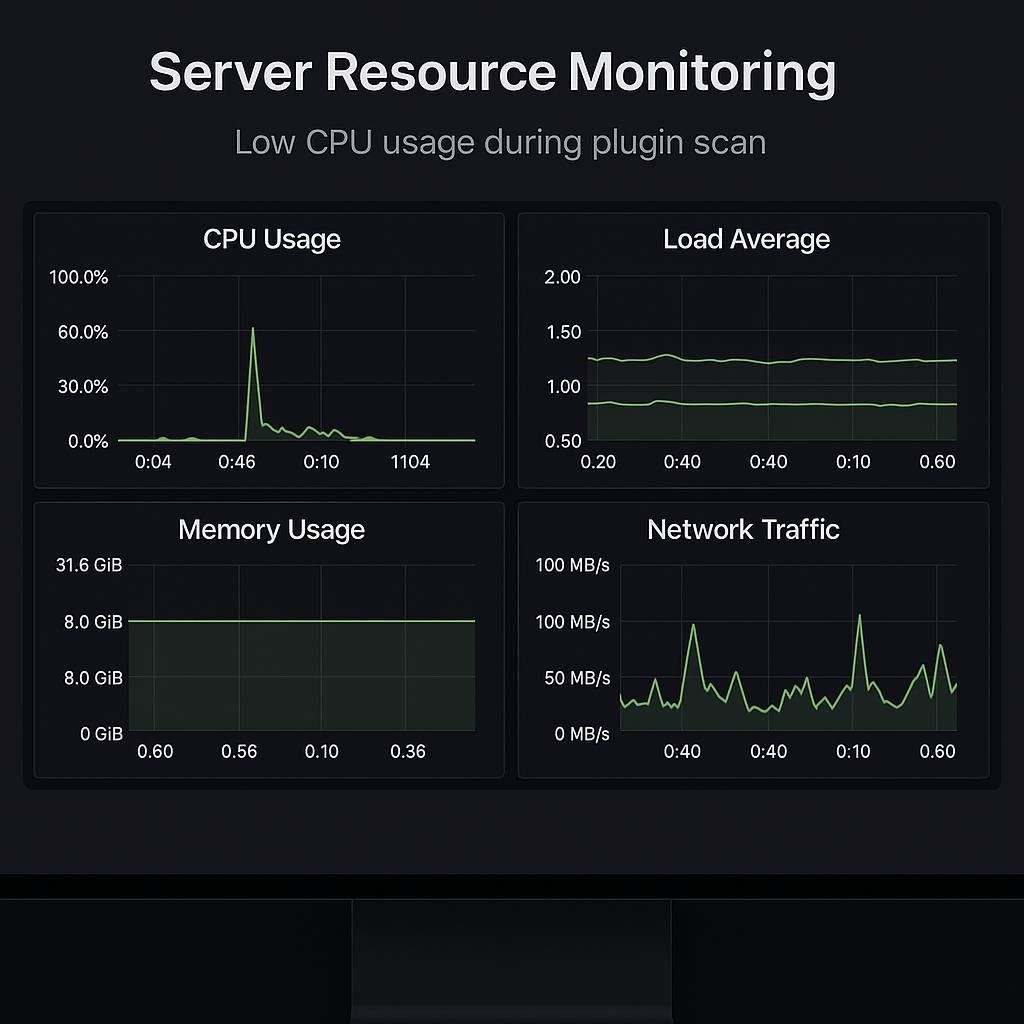The image size is (1024, 1024).
Task: Click the tallest peak in Network Traffic
Action: coord(859,617)
